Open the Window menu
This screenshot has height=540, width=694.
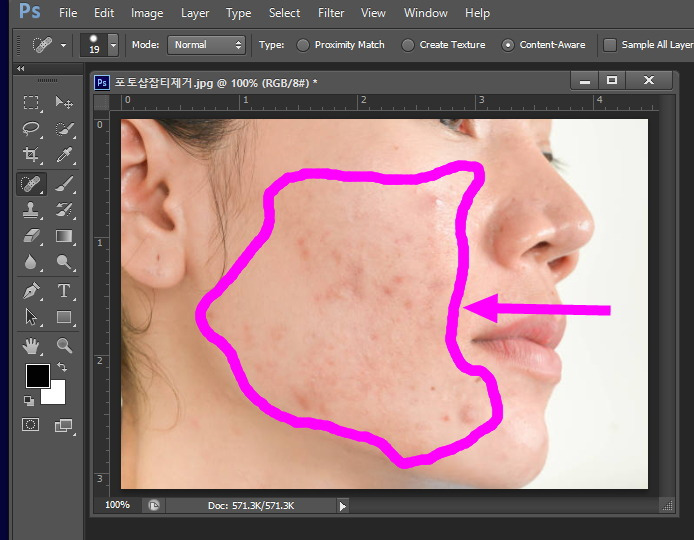(x=425, y=13)
